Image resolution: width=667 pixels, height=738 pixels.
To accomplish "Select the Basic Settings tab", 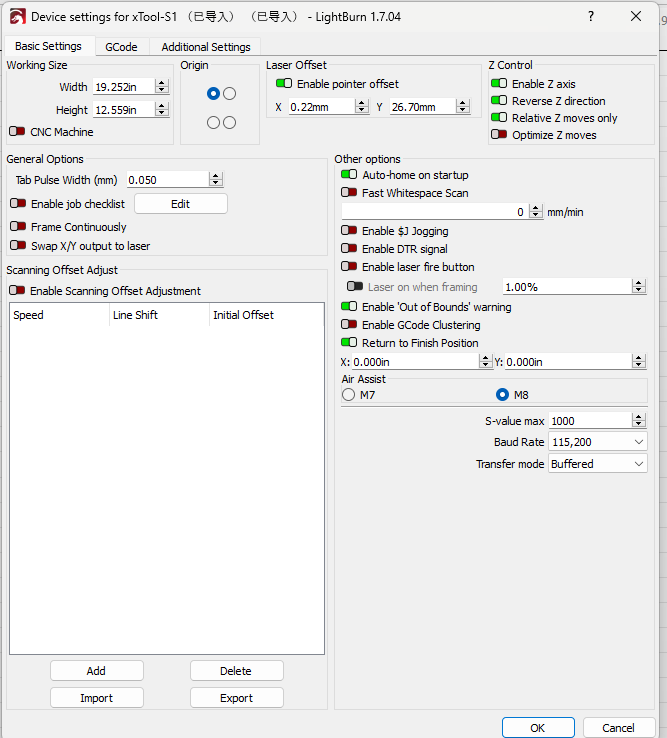I will click(48, 46).
